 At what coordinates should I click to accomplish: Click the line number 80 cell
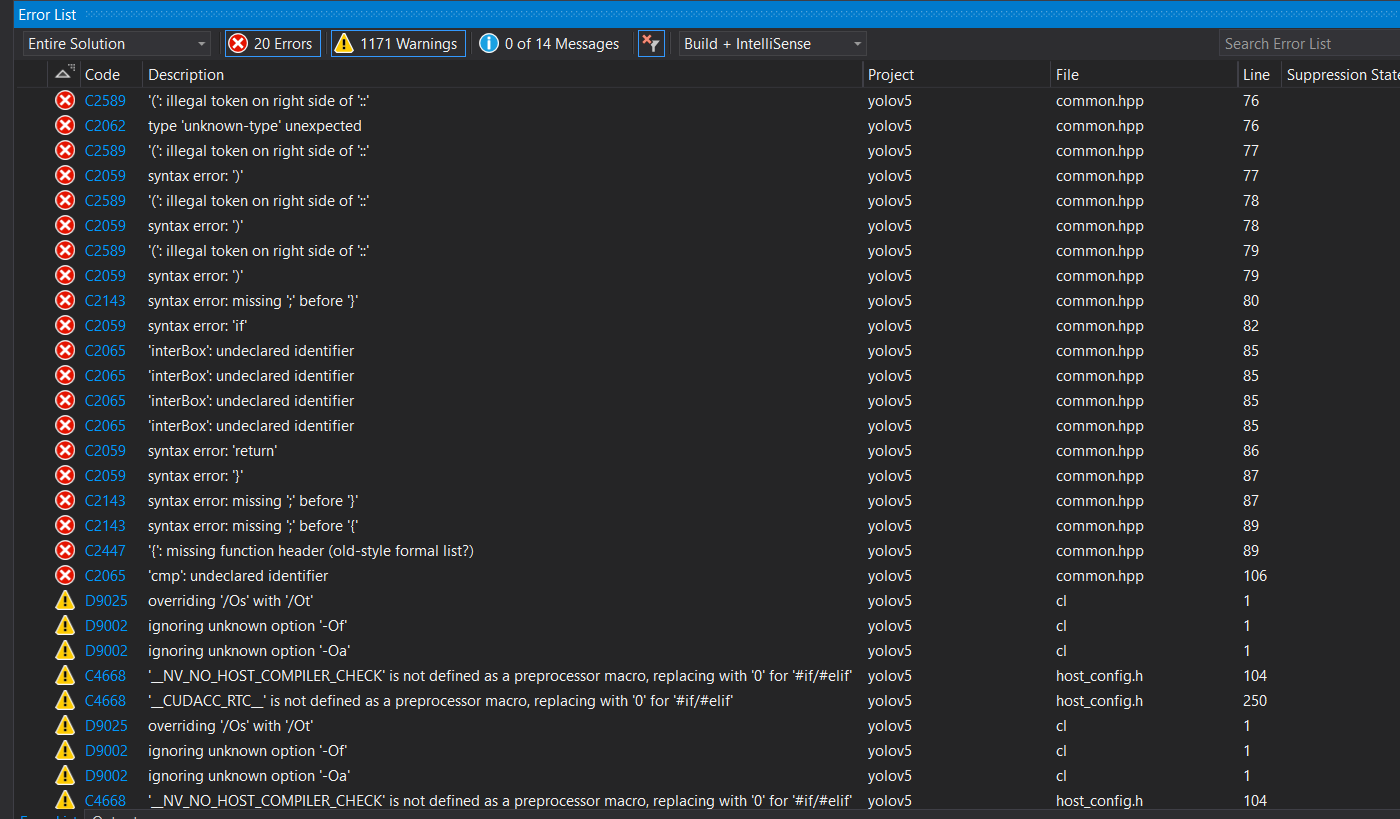(1251, 301)
